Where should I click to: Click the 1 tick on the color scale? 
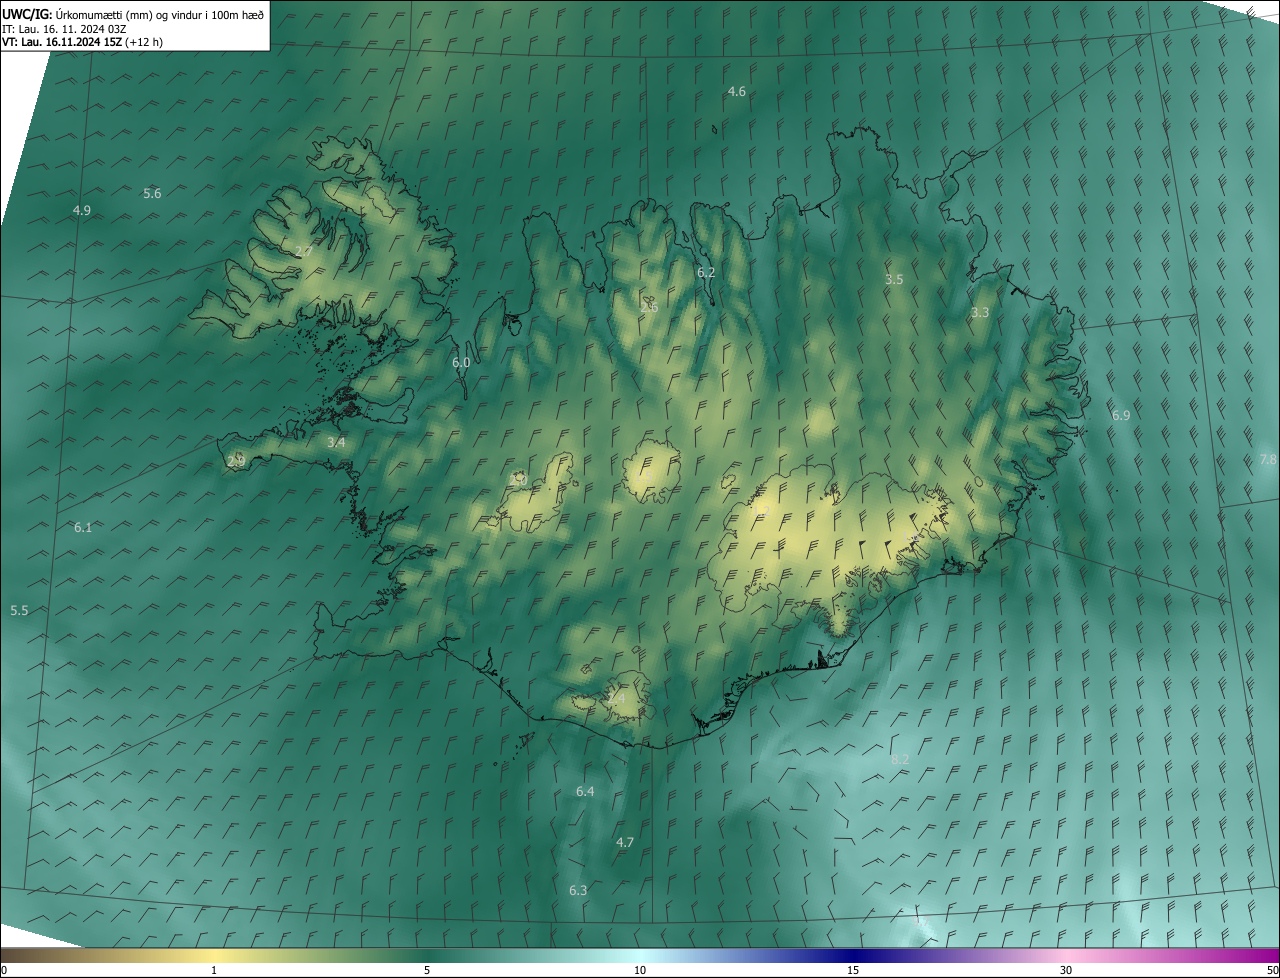pos(214,970)
